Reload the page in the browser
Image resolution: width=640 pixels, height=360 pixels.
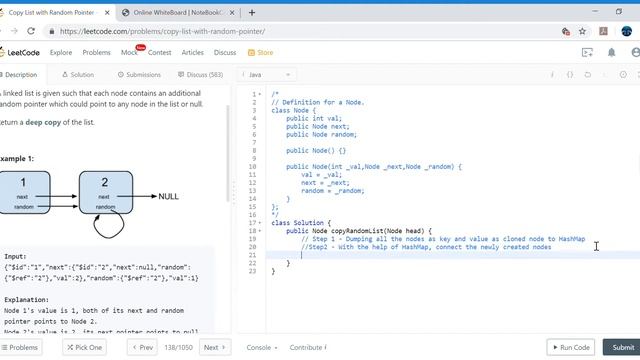point(31,31)
